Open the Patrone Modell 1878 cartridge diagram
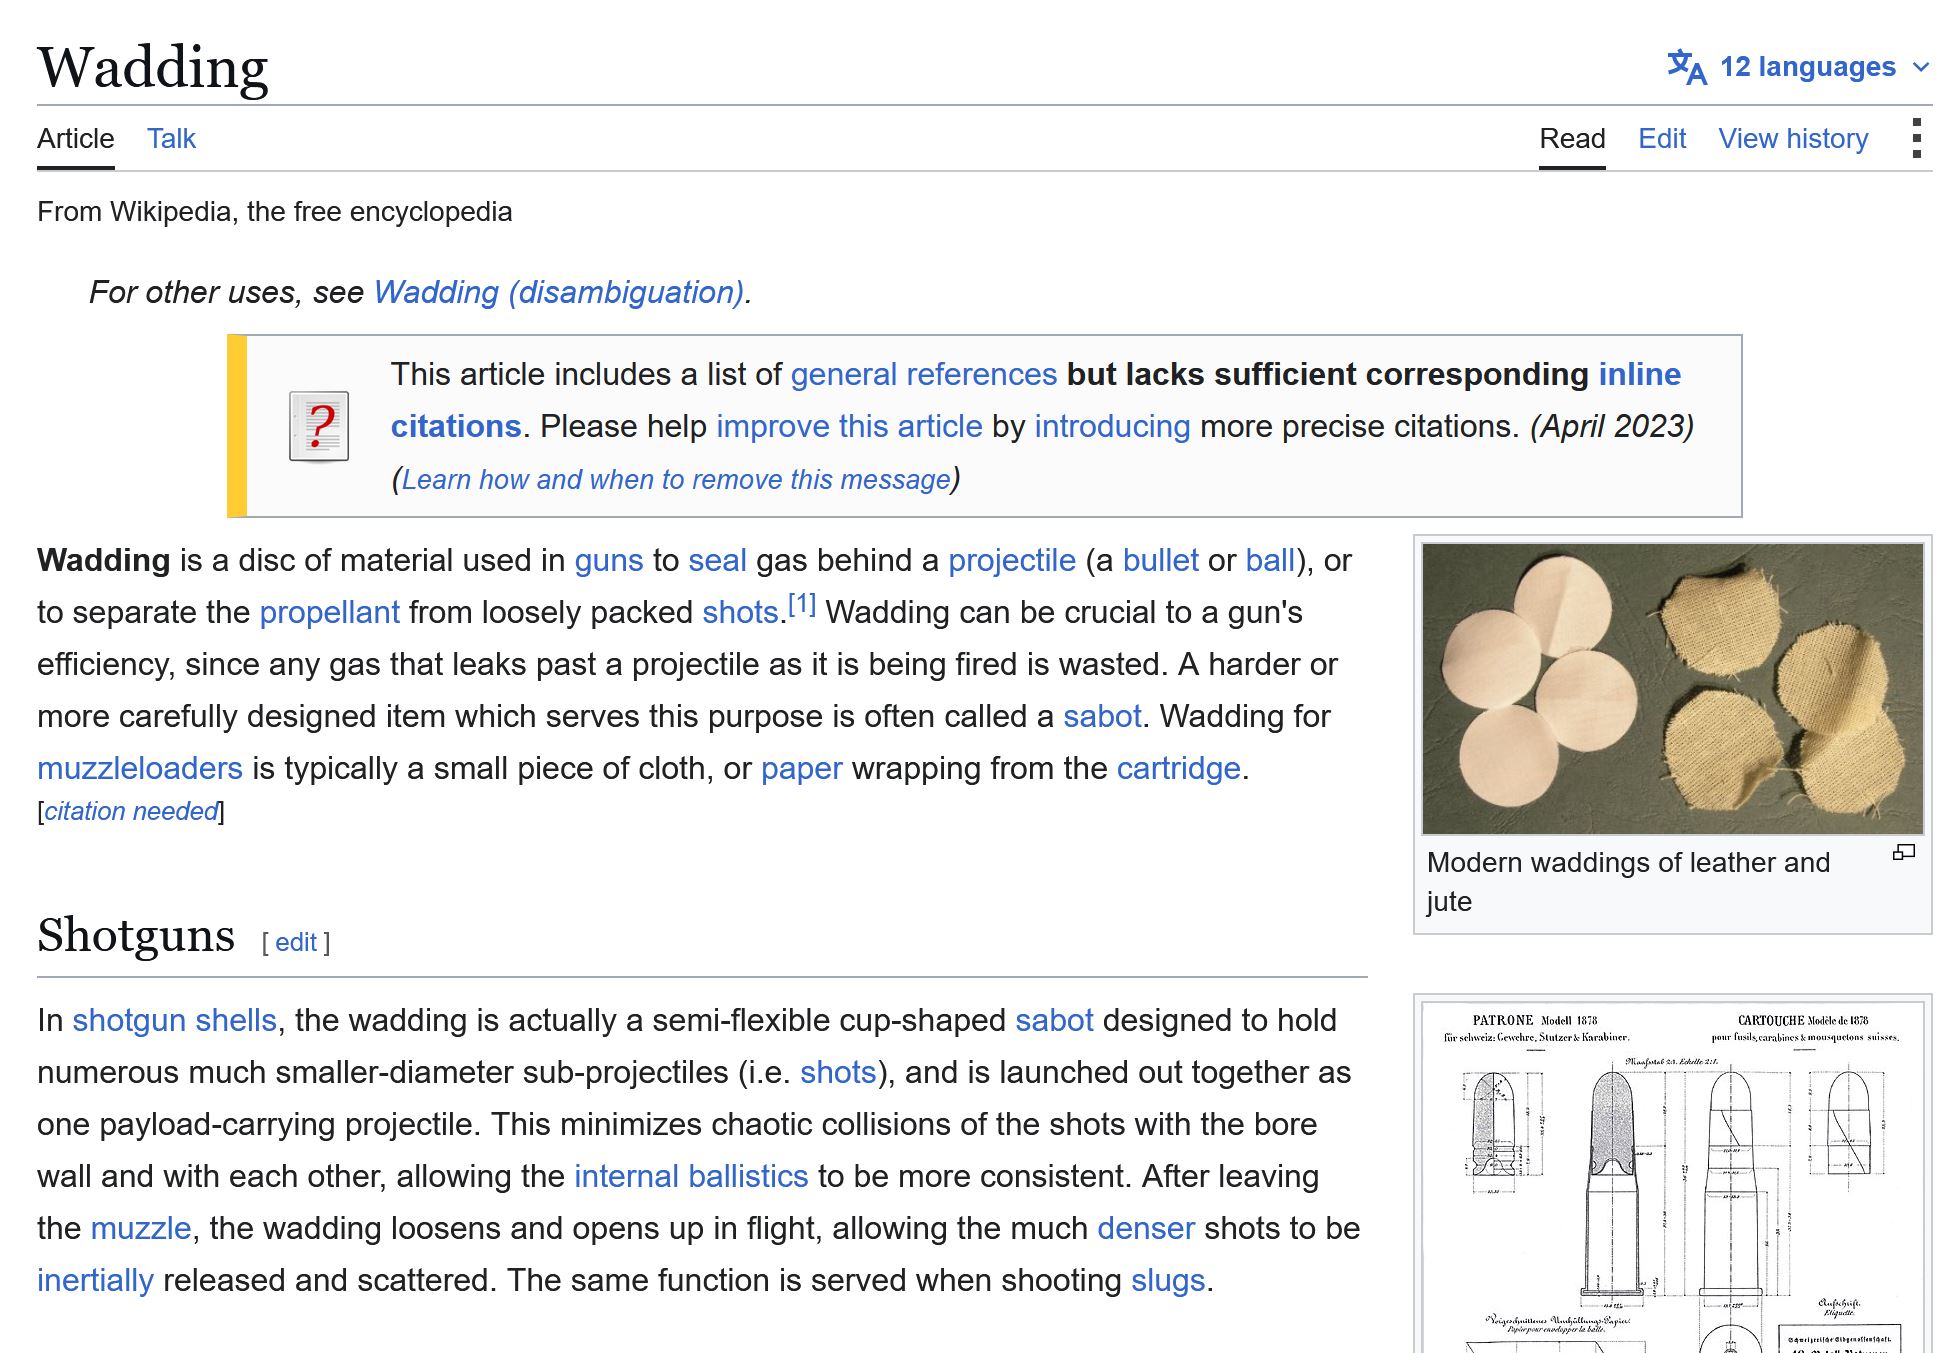The height and width of the screenshot is (1353, 1952). [x=1672, y=1177]
